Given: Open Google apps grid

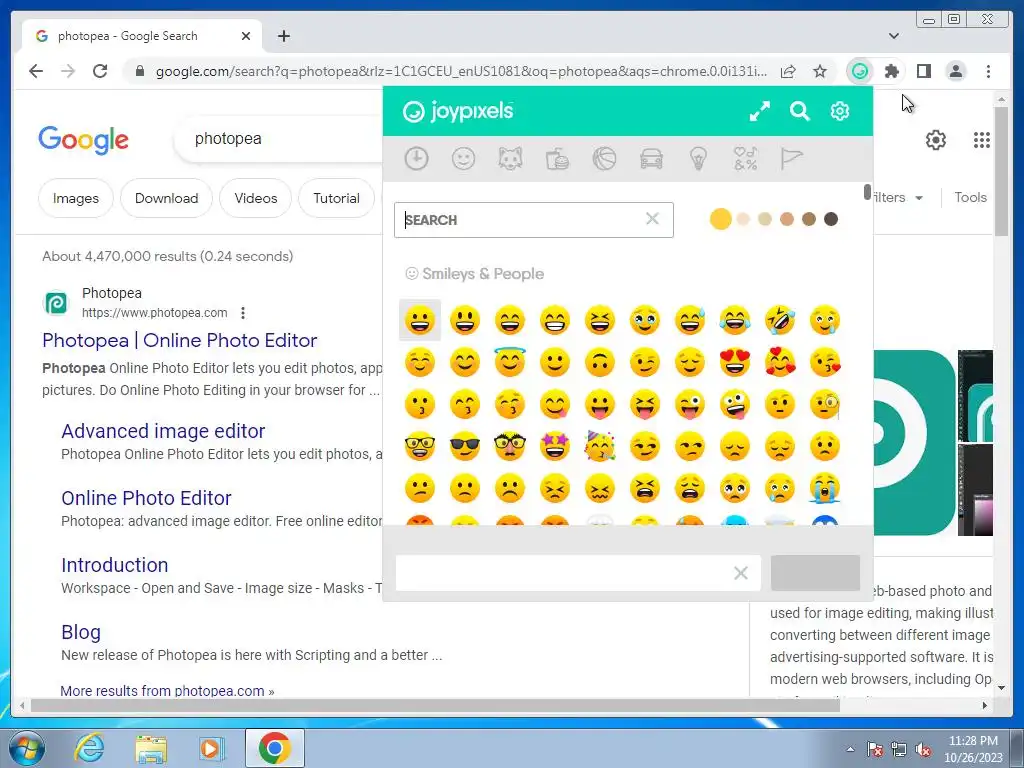Looking at the screenshot, I should pyautogui.click(x=982, y=140).
